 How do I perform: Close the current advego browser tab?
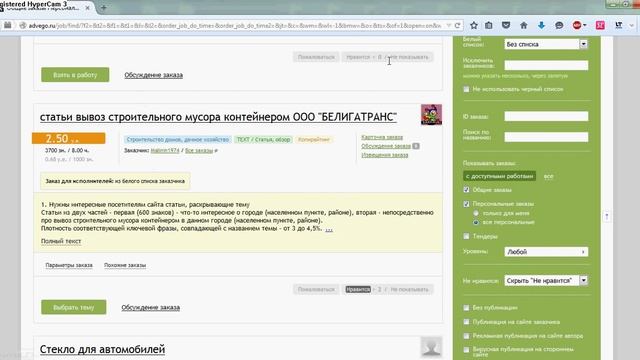(x=87, y=8)
